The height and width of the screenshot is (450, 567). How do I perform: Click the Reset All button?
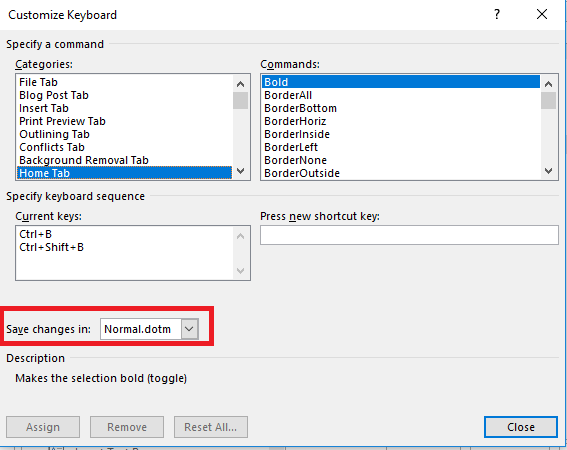click(x=211, y=427)
